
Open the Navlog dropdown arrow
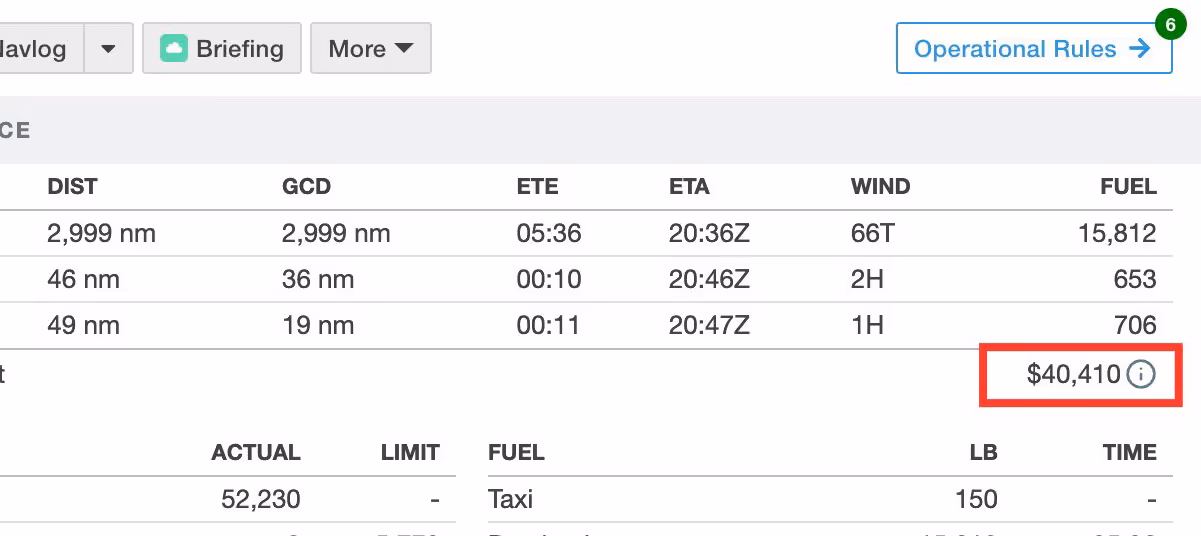pos(108,49)
